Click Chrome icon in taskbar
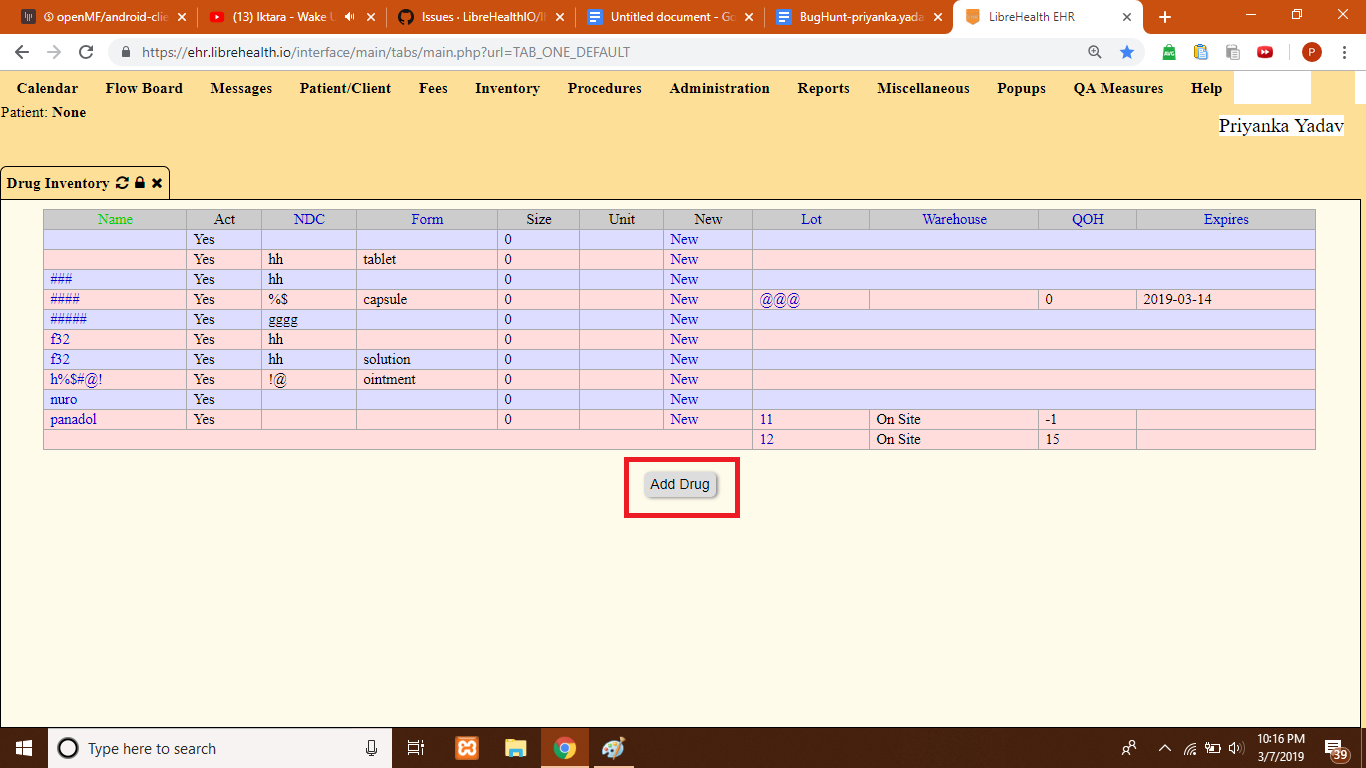Viewport: 1366px width, 768px height. [565, 748]
